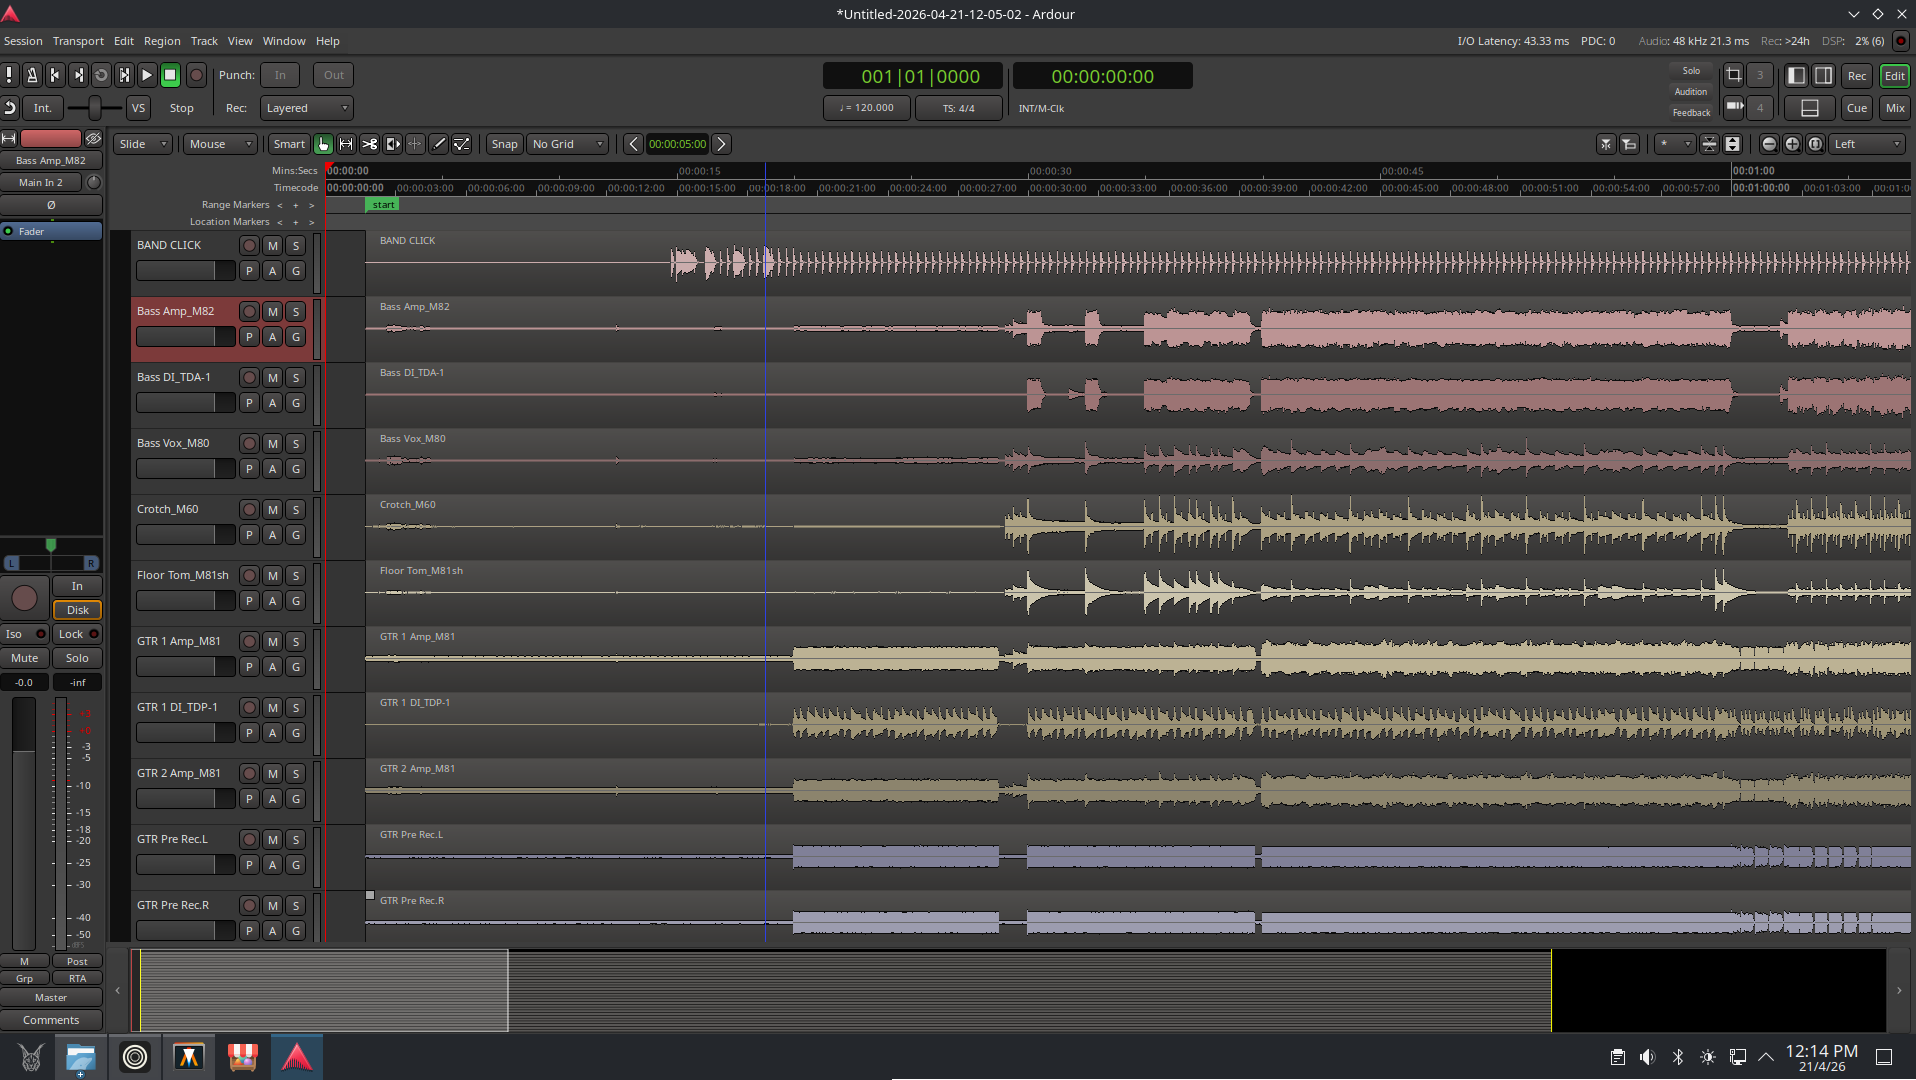The height and width of the screenshot is (1080, 1916).
Task: Nudge playhead forward arrow
Action: tap(721, 144)
